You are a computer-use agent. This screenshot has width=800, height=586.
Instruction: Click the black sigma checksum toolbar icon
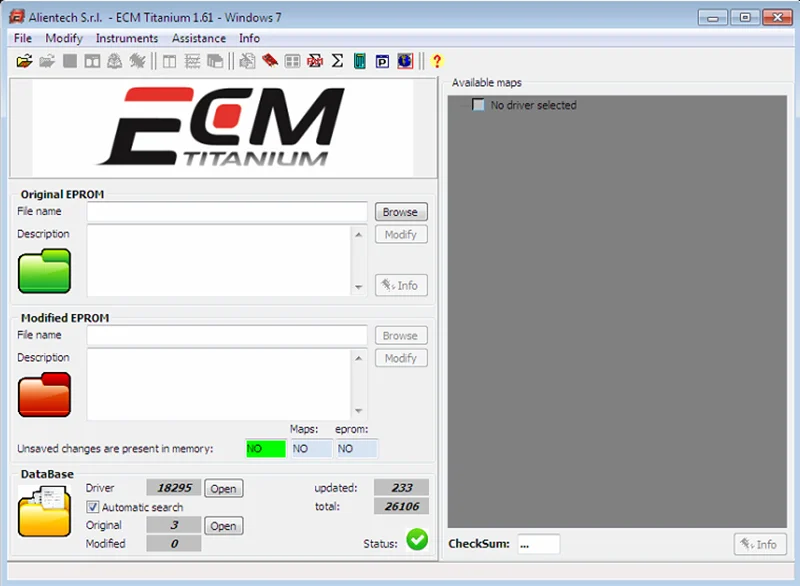(337, 61)
